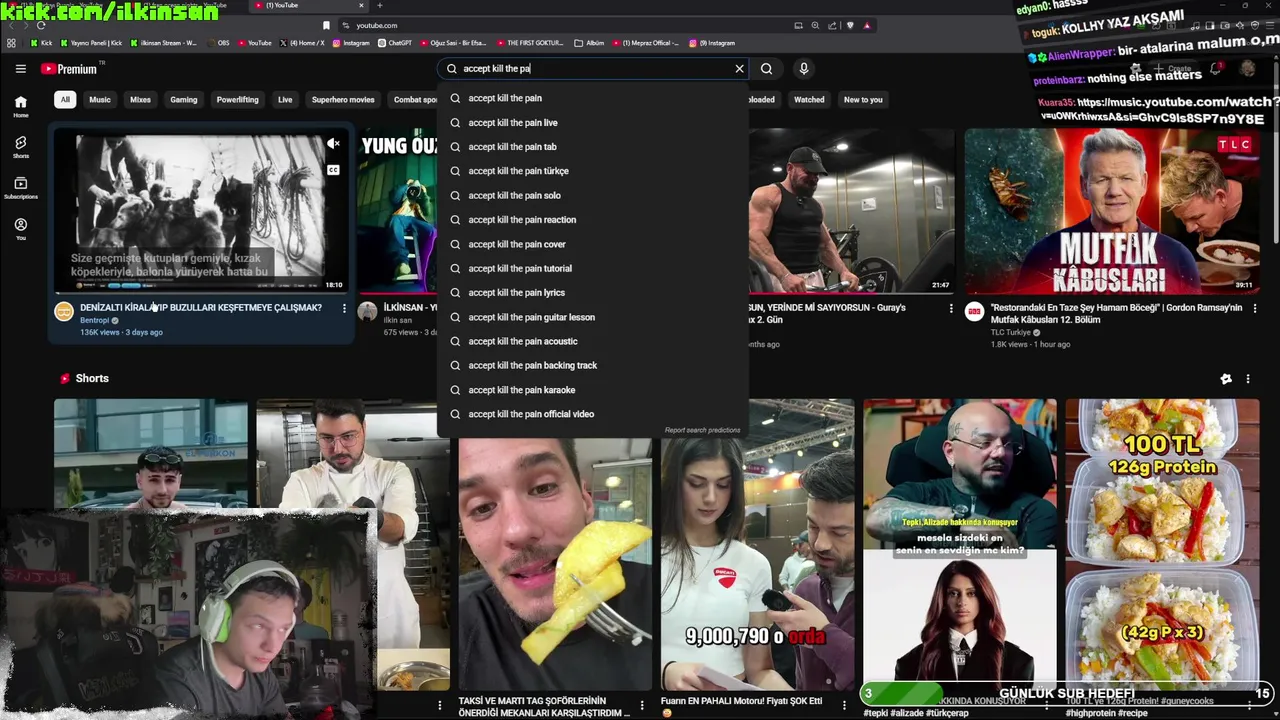Pick suggestion "accept kill the pain karaoke"

click(593, 390)
